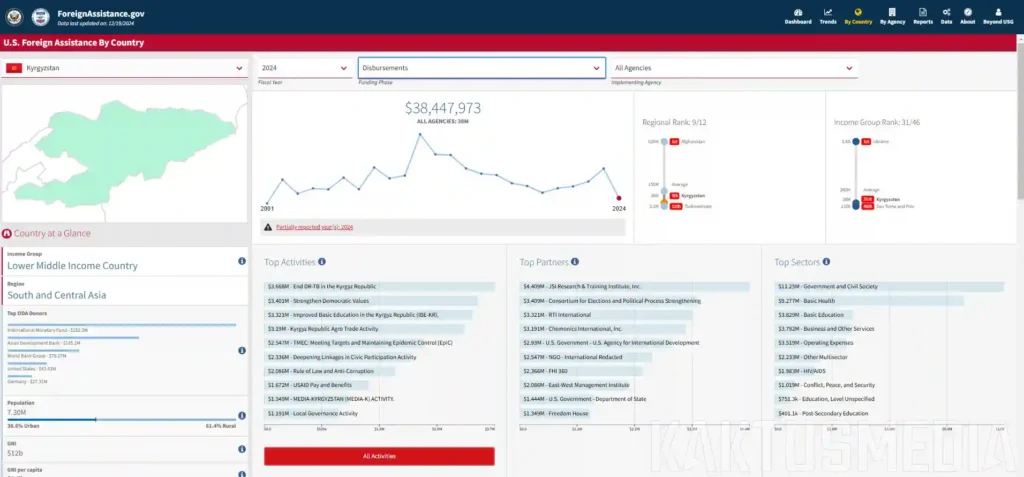Click the Partially reported year(s): 2024 link
The height and width of the screenshot is (477, 1024).
(315, 227)
